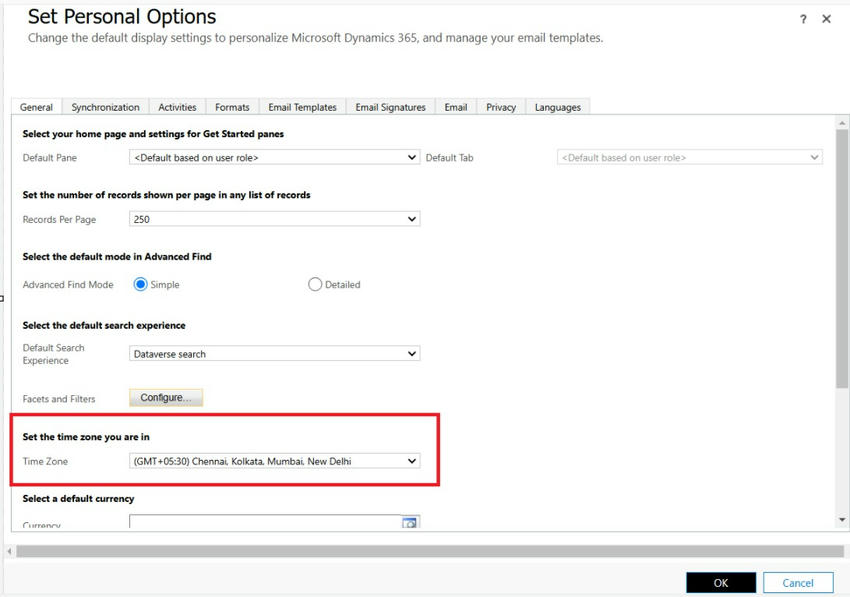Click the Configure button for facets
This screenshot has height=597, width=850.
pos(166,398)
